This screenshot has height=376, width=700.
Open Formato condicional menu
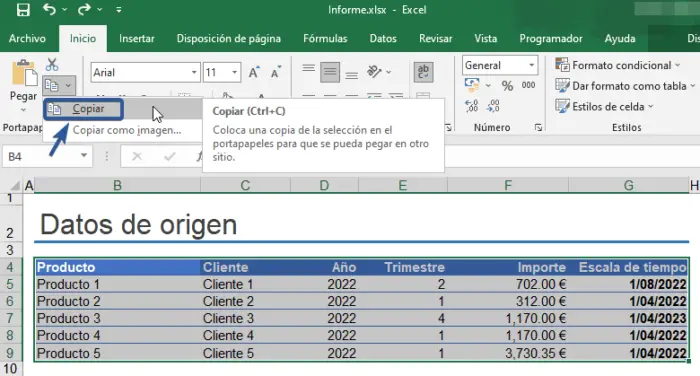pos(618,65)
